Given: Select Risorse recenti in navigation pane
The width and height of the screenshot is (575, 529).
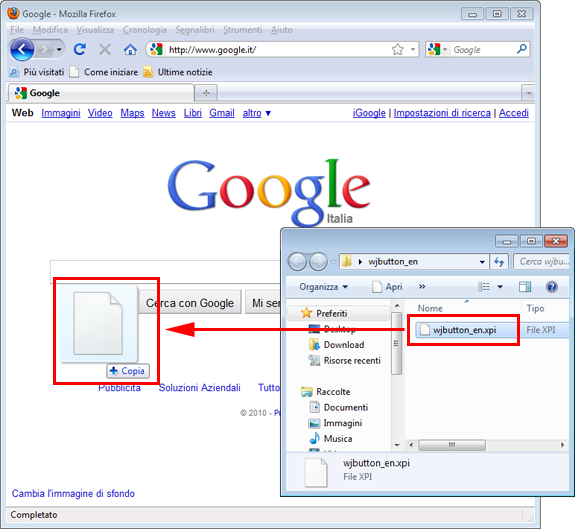Looking at the screenshot, I should point(345,360).
